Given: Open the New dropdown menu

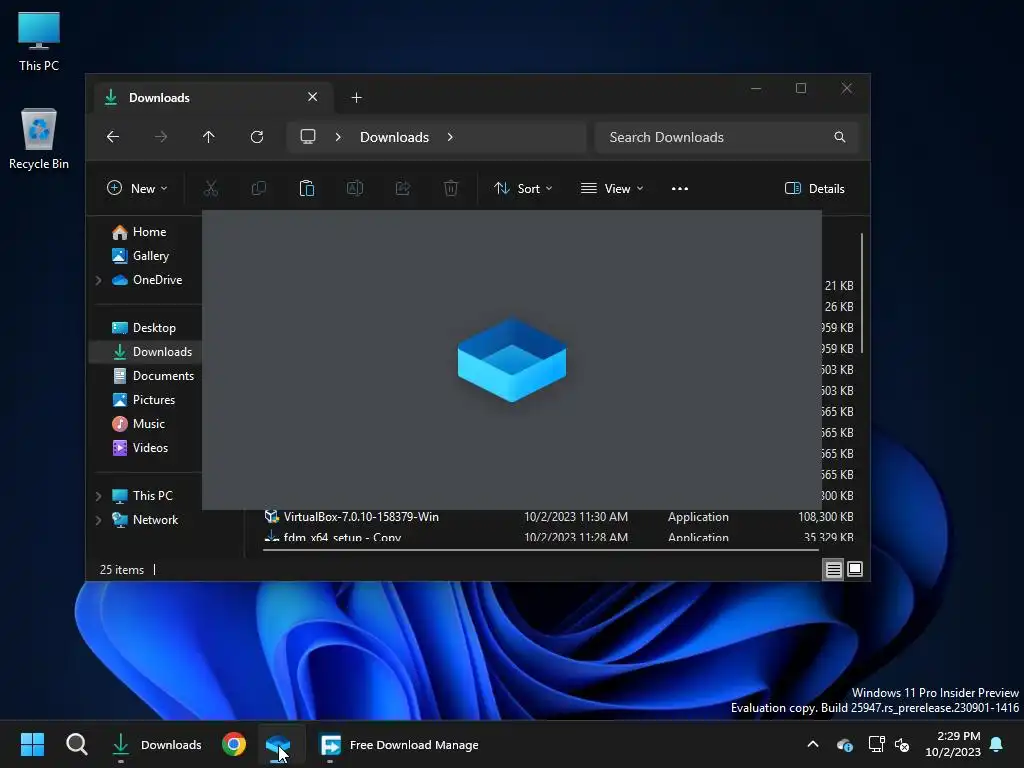Looking at the screenshot, I should click(137, 188).
